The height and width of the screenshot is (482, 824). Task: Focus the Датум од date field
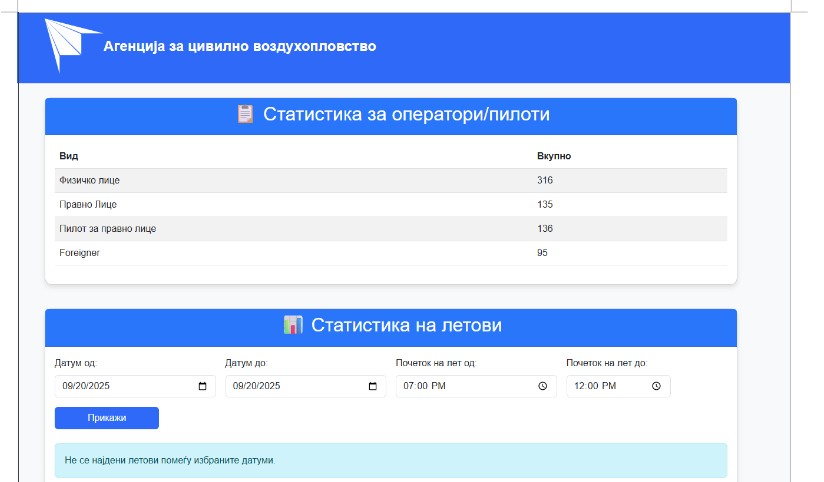pyautogui.click(x=135, y=386)
